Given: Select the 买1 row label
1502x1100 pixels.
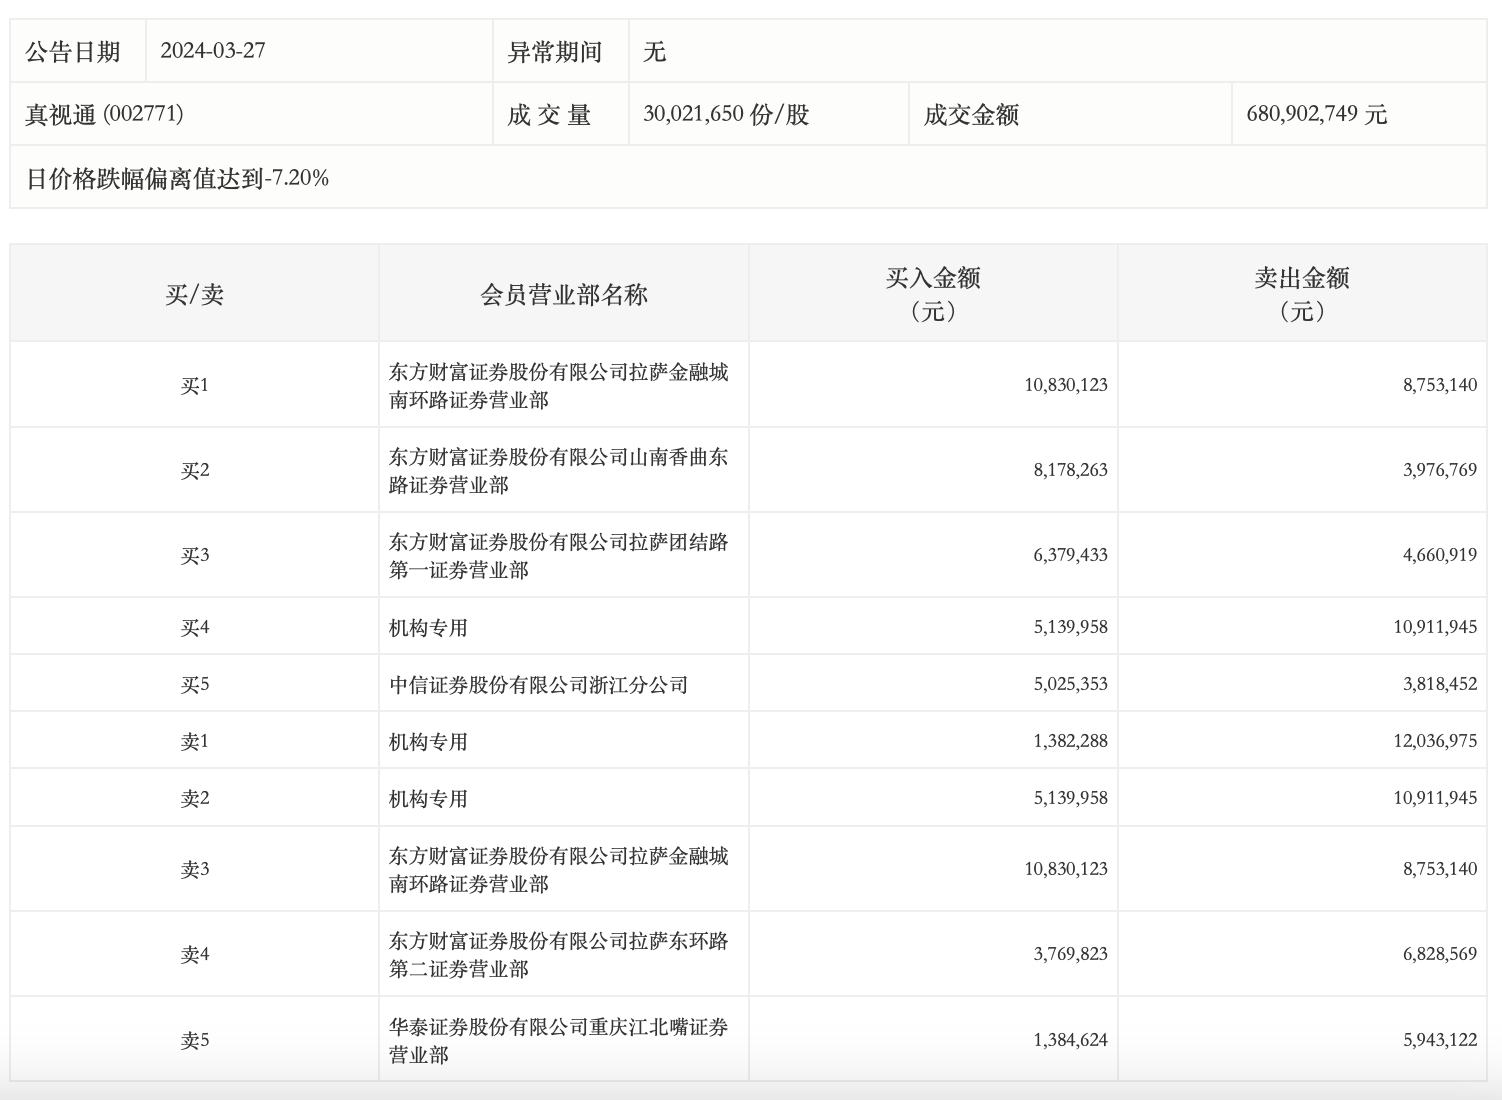Looking at the screenshot, I should tap(194, 385).
